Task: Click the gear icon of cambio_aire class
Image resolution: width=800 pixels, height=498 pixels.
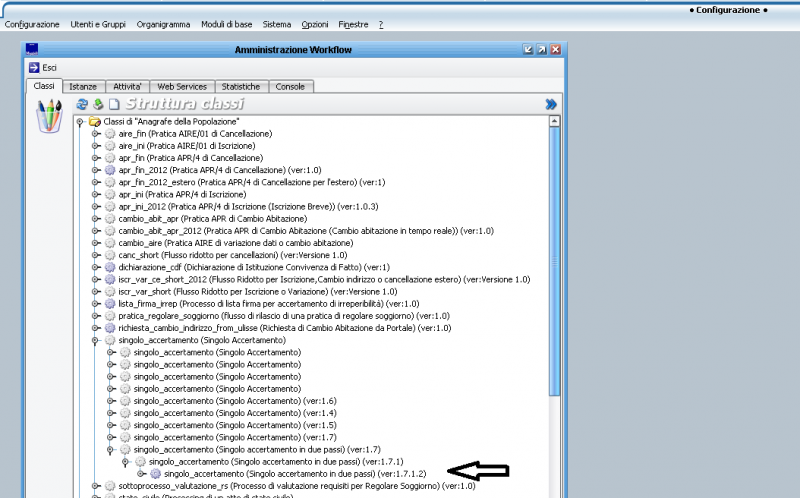Action: (x=110, y=243)
